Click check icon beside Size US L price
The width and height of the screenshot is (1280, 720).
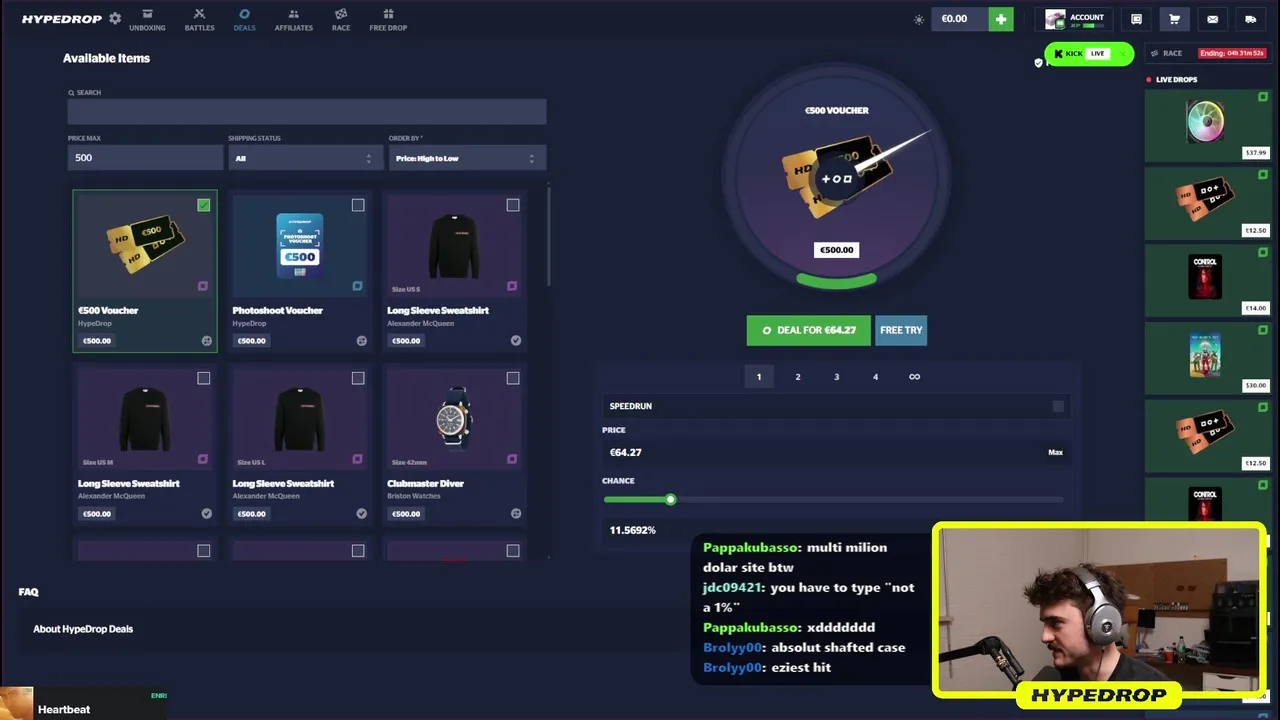click(x=361, y=513)
